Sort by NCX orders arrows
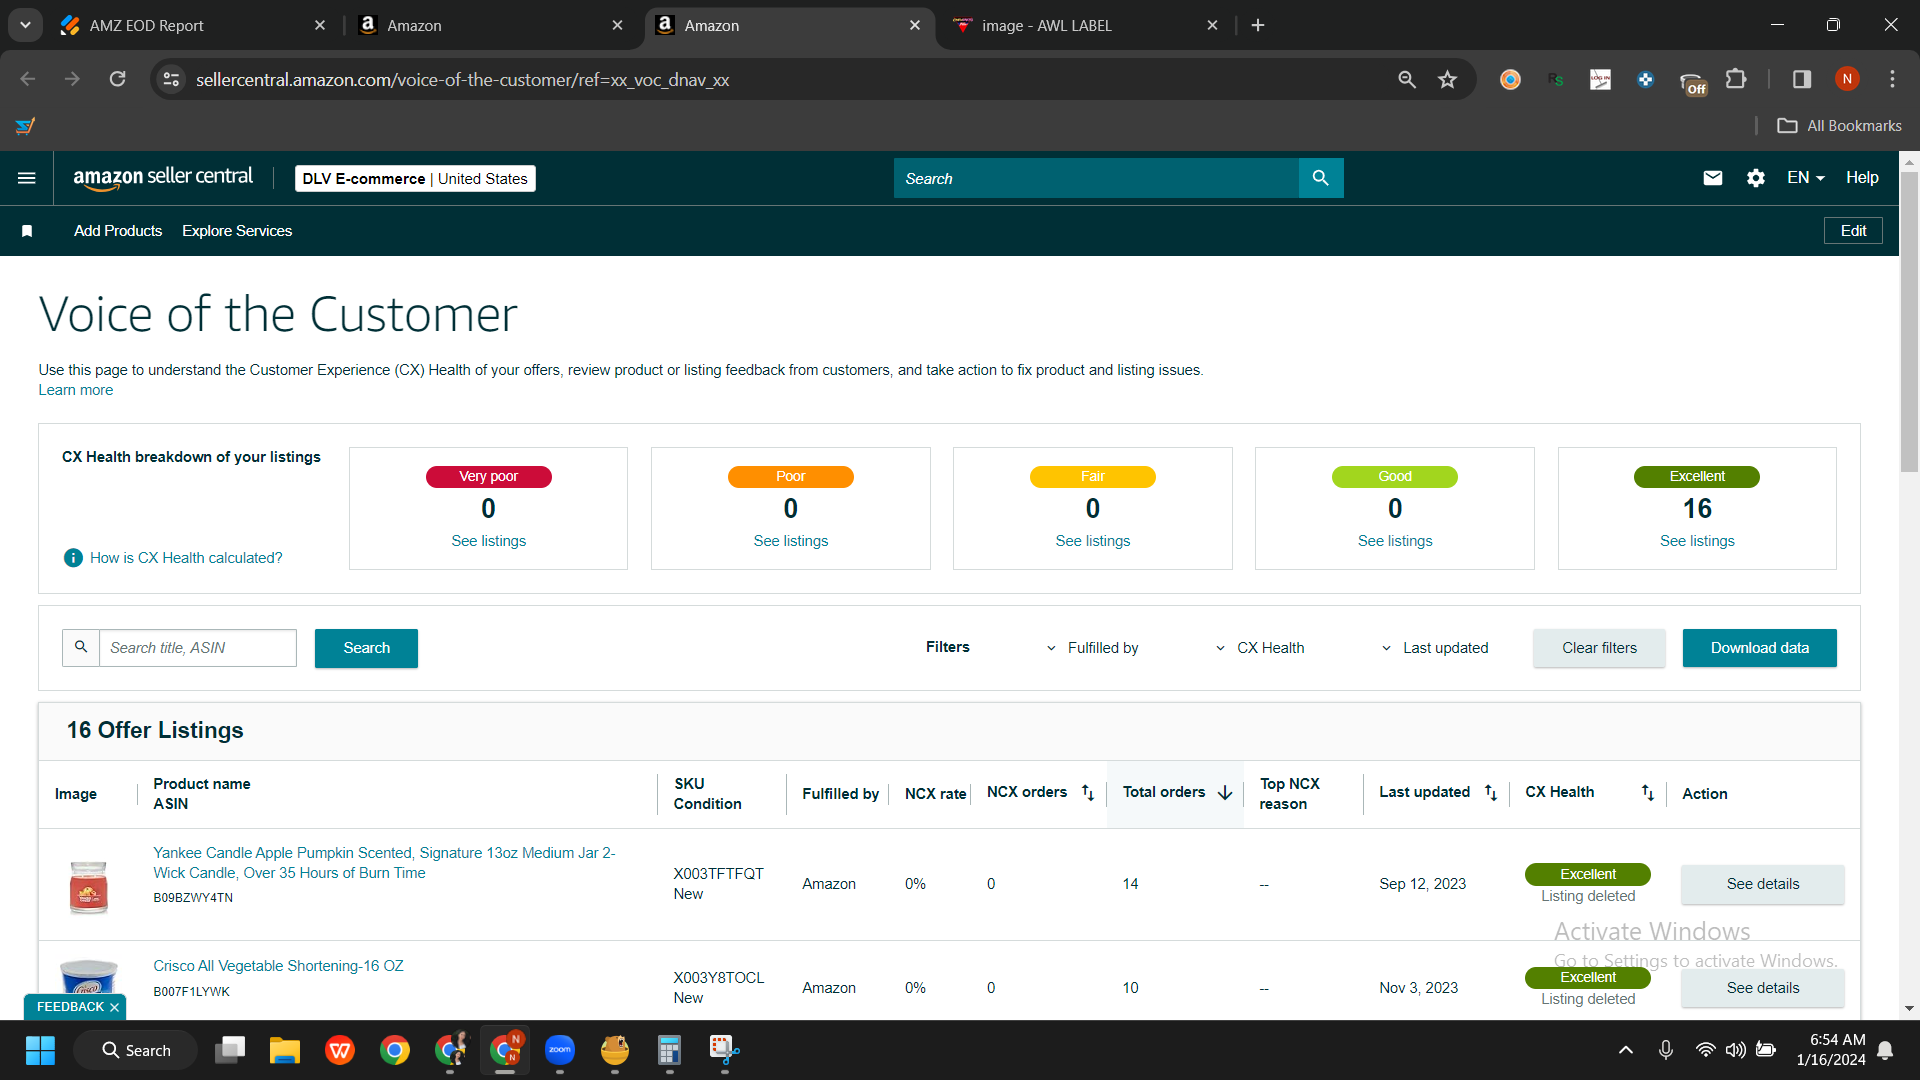 click(1088, 793)
